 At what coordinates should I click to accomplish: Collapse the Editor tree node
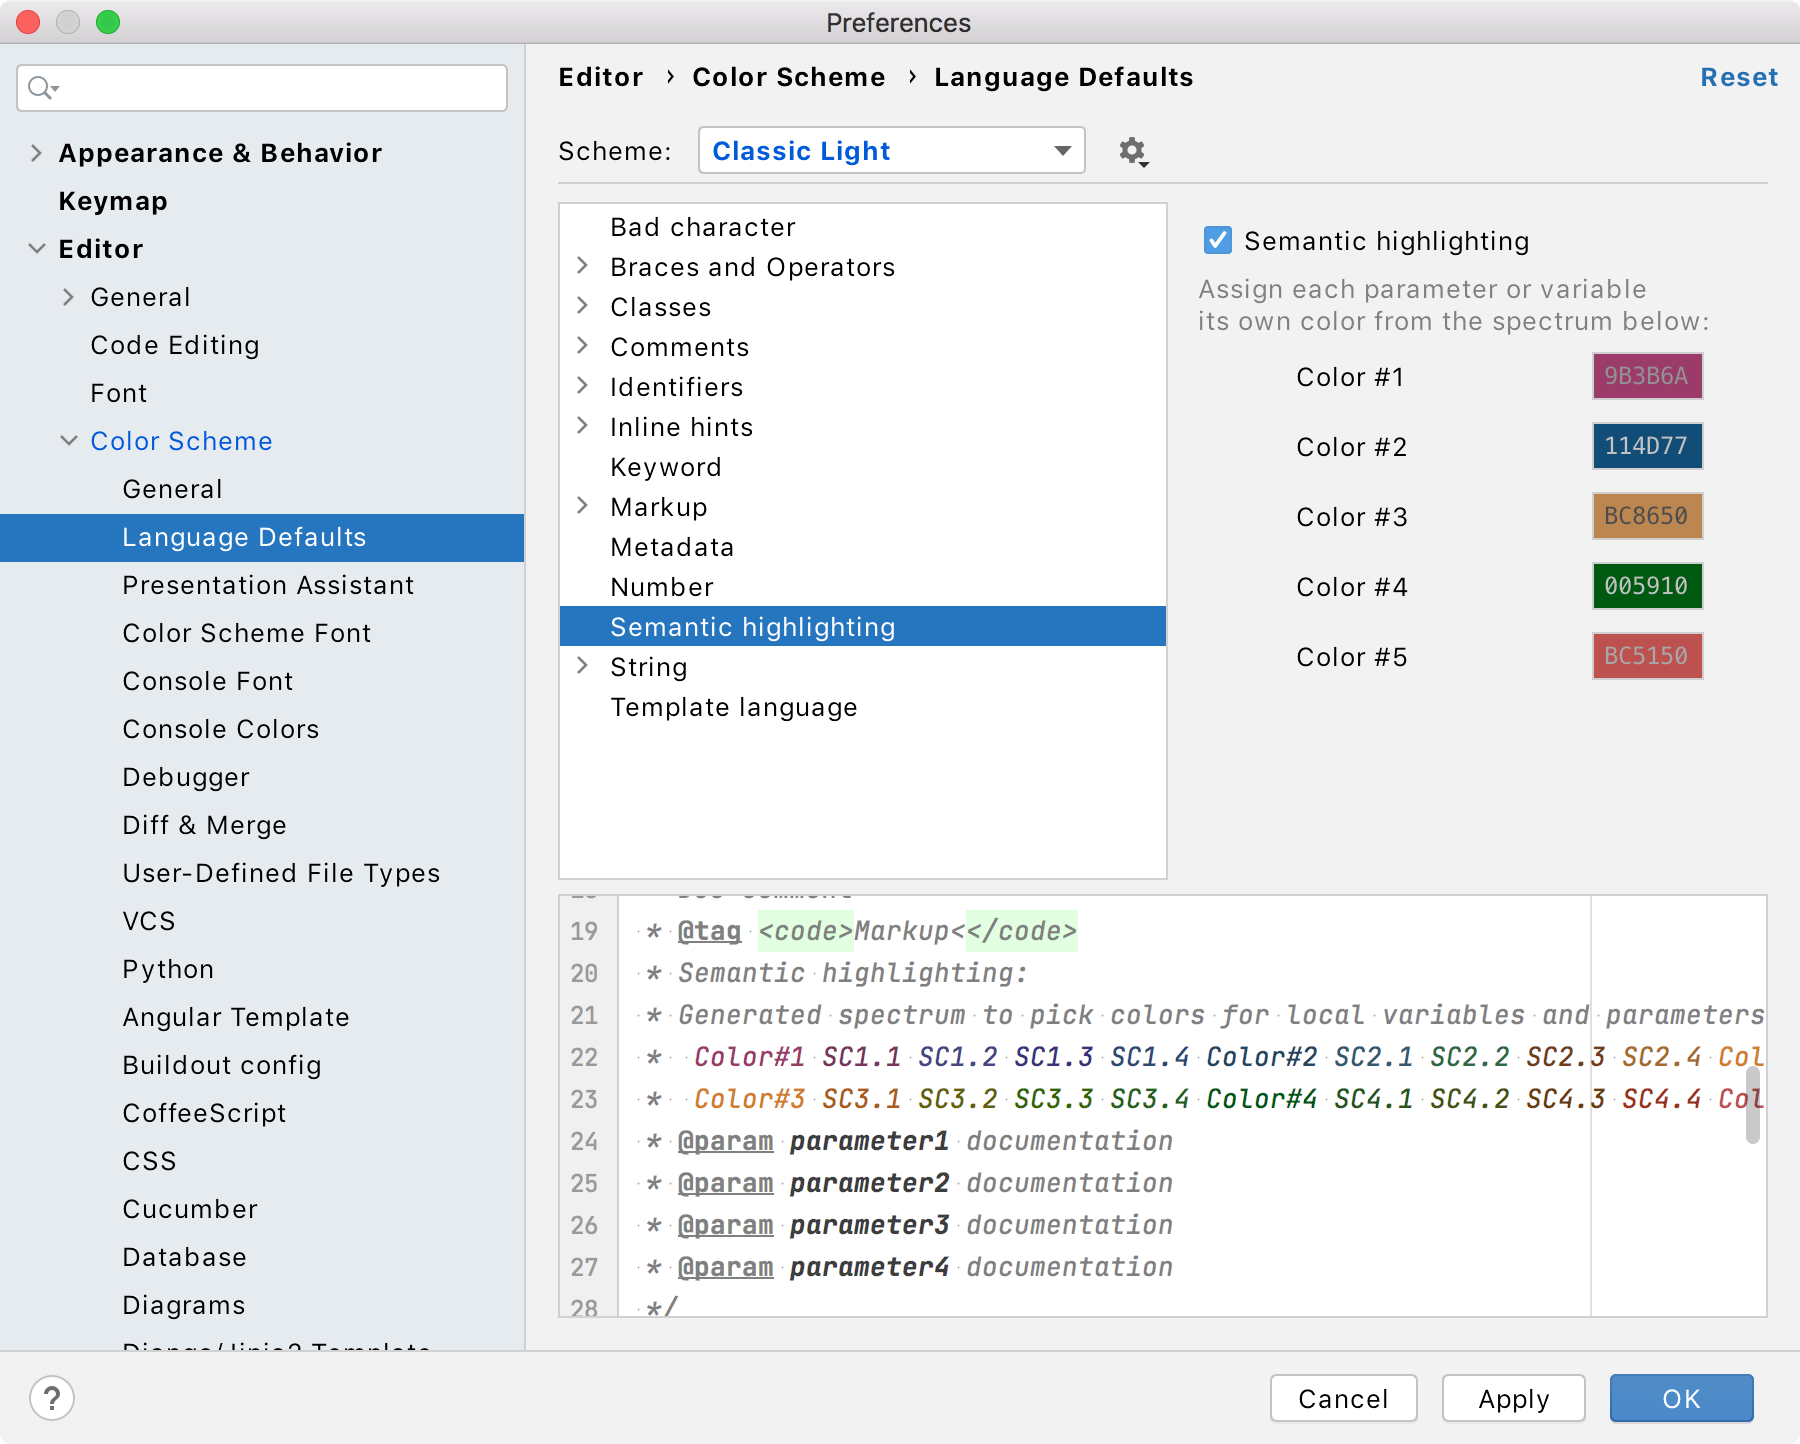coord(36,248)
